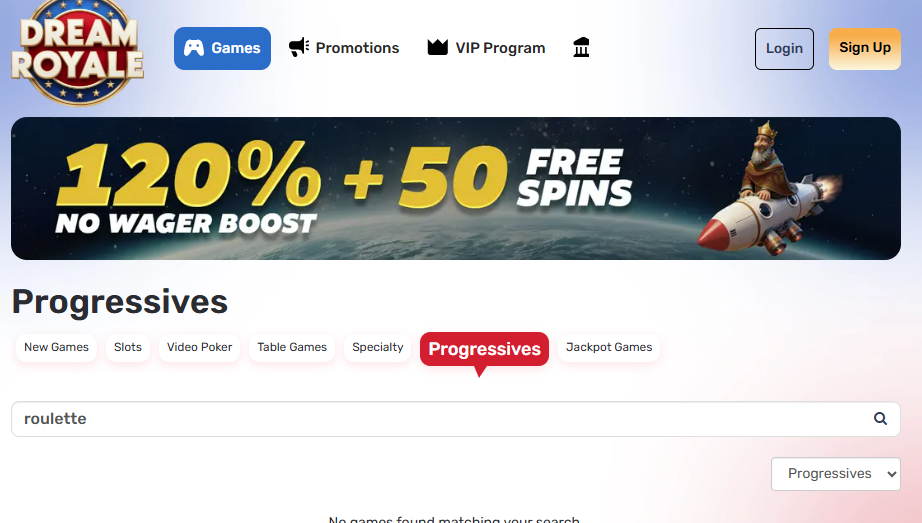This screenshot has height=523, width=922.
Task: Click the search field containing roulette
Action: (x=456, y=419)
